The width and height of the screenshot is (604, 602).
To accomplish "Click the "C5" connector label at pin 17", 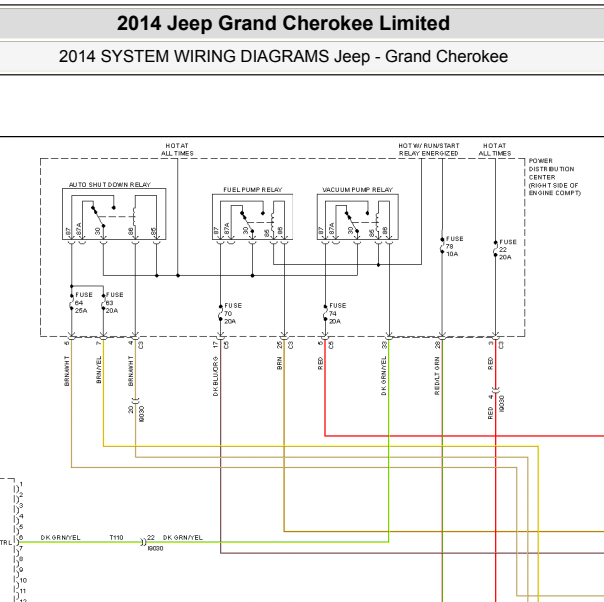I will pyautogui.click(x=226, y=345).
